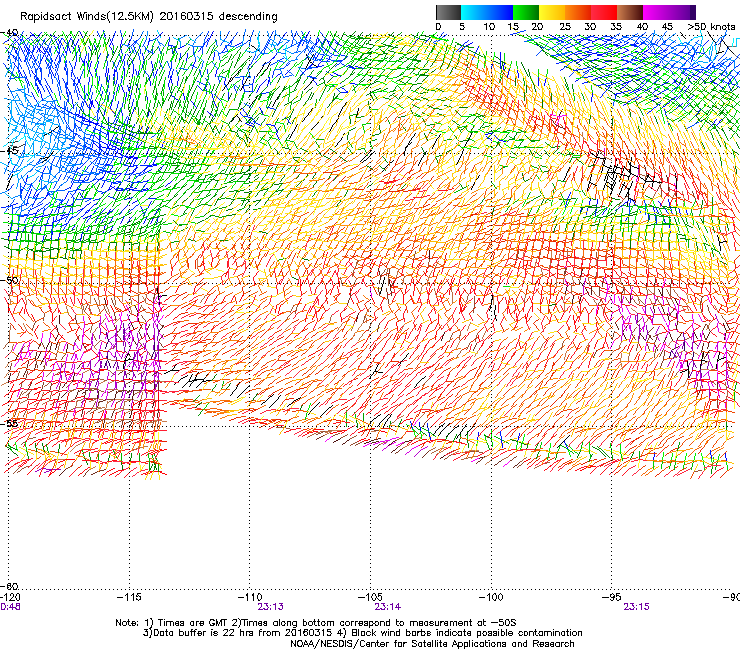This screenshot has width=740, height=650.
Task: Click the red 30-35 knots legend segment
Action: (x=604, y=12)
